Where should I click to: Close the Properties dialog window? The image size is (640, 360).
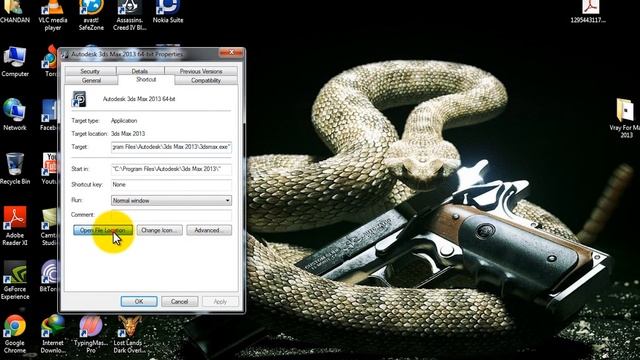click(231, 53)
